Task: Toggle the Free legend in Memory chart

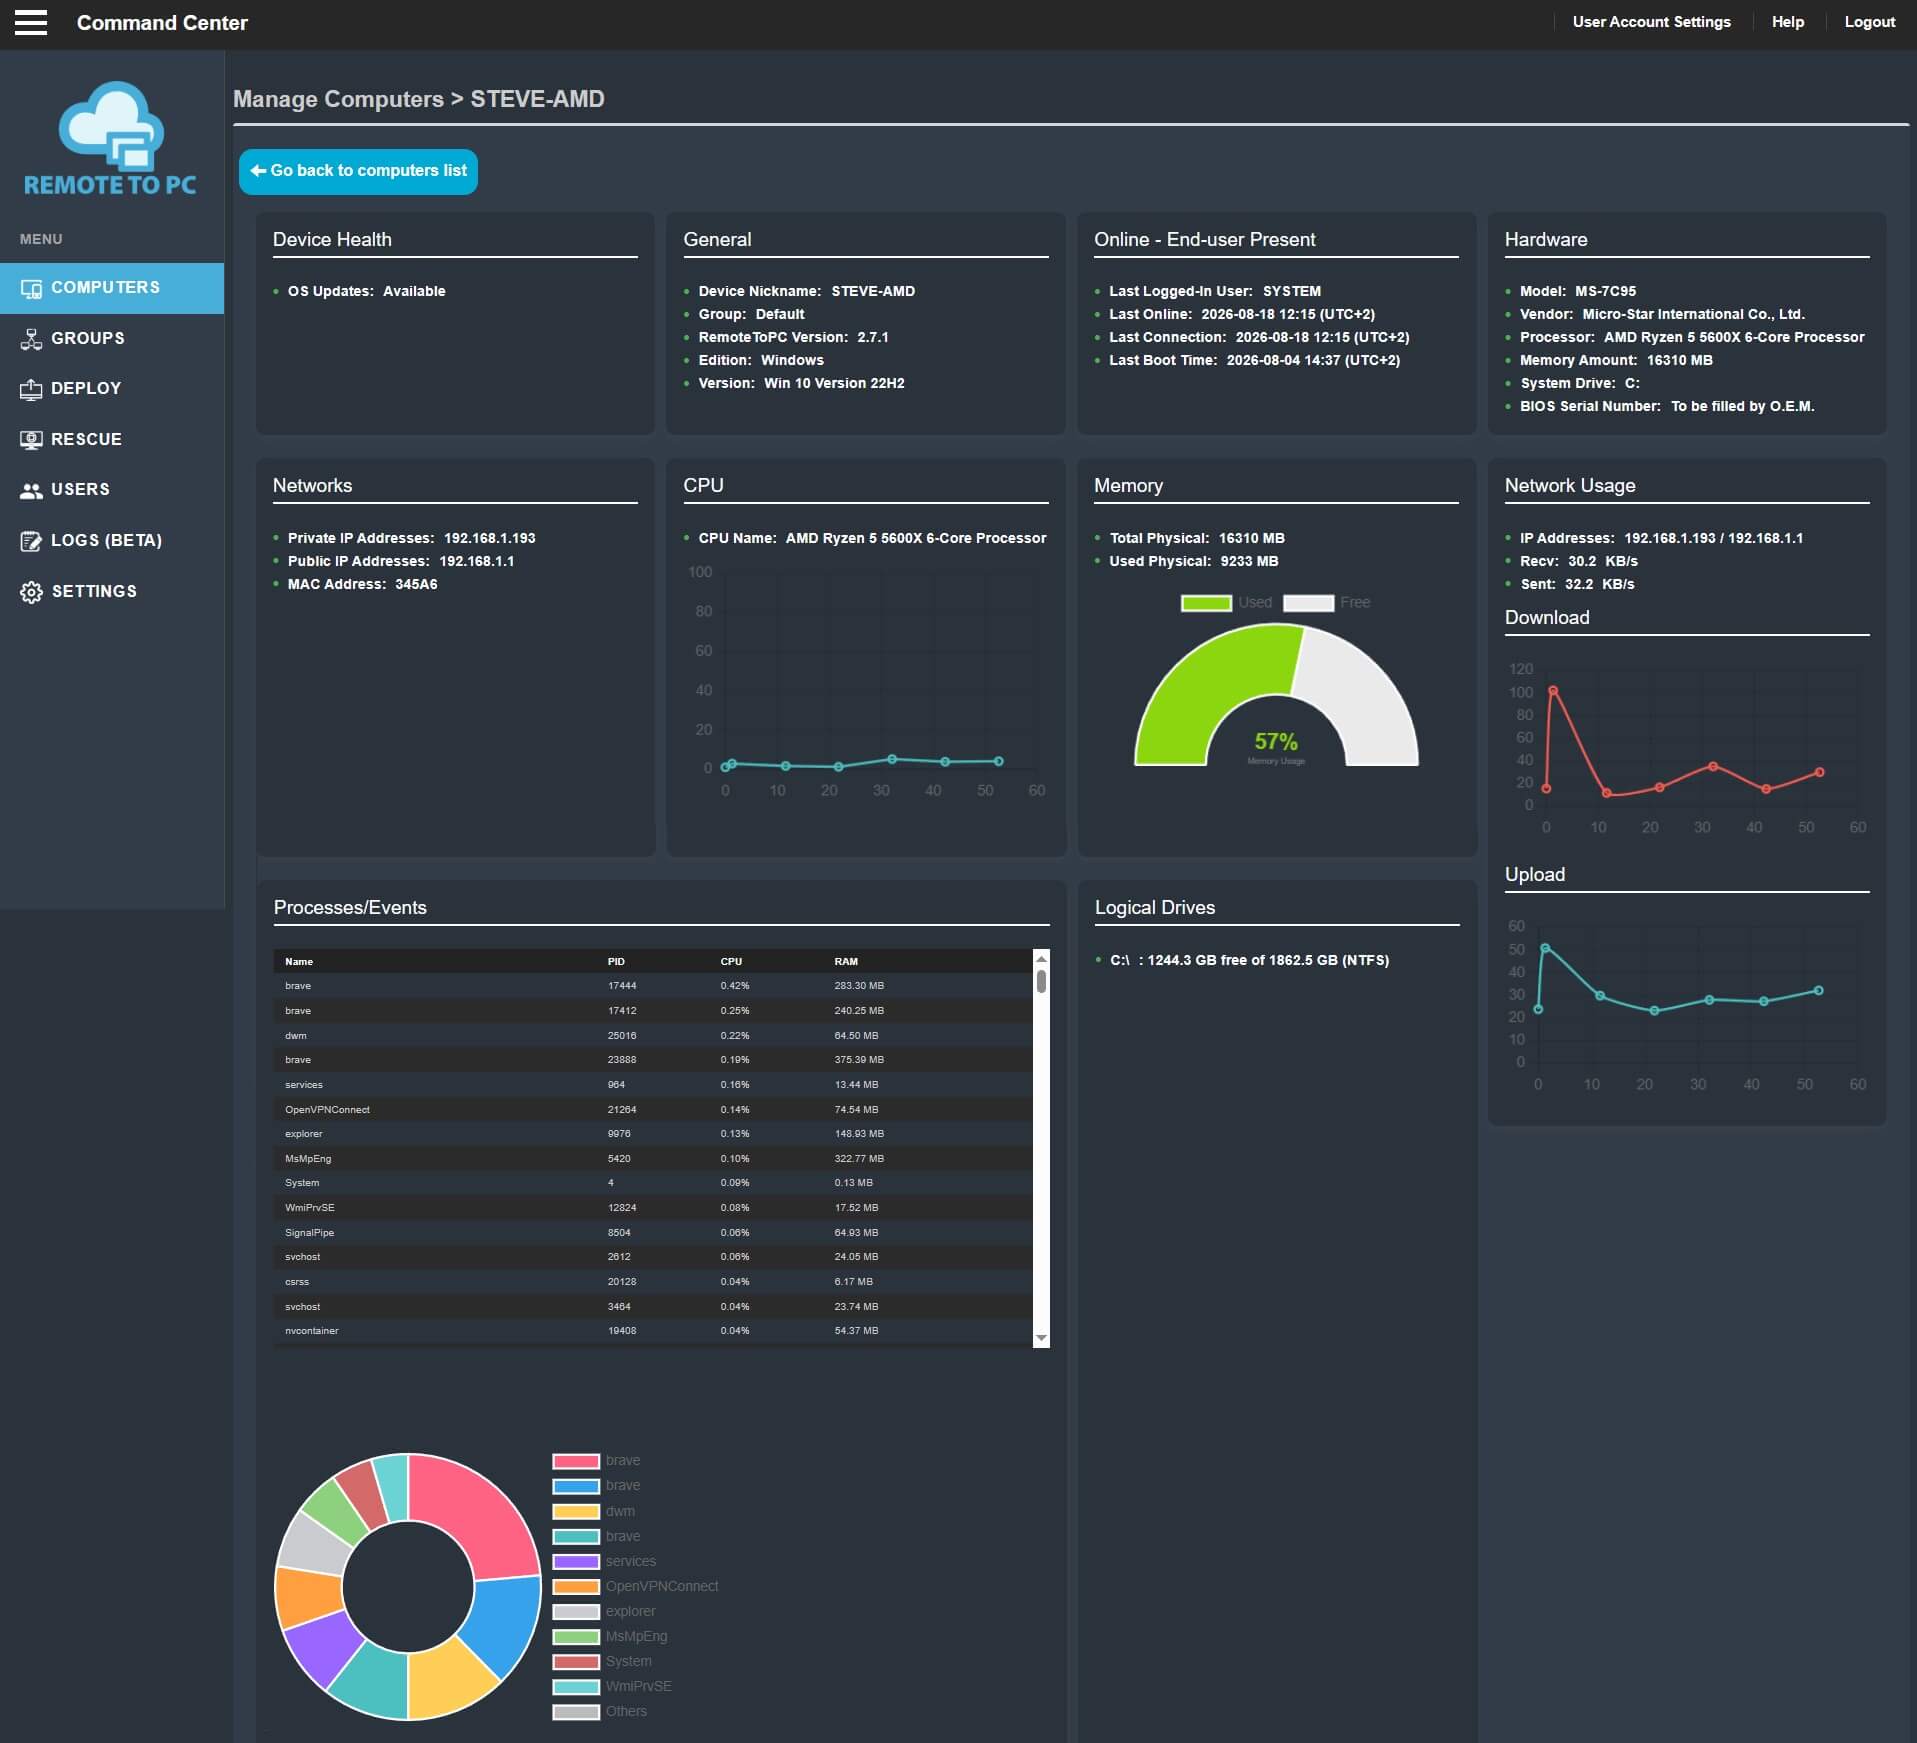Action: click(1327, 602)
